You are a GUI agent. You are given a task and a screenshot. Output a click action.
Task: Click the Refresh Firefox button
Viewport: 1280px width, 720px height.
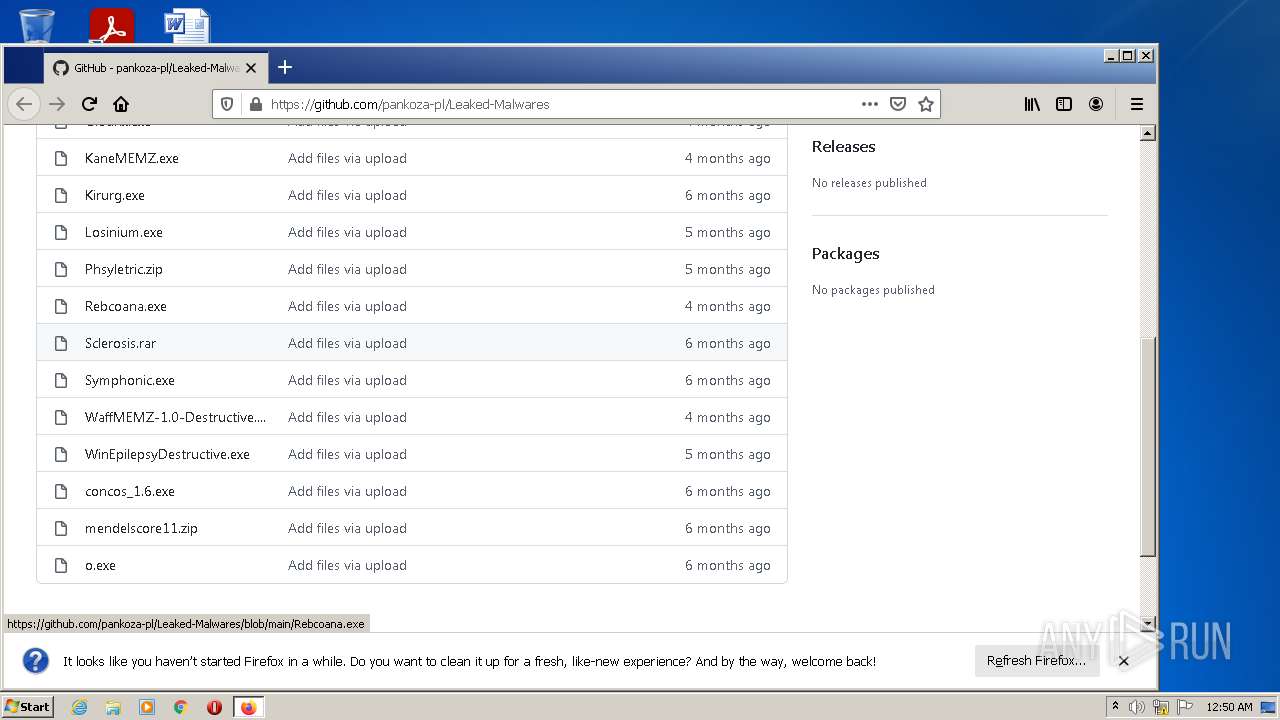pos(1036,661)
